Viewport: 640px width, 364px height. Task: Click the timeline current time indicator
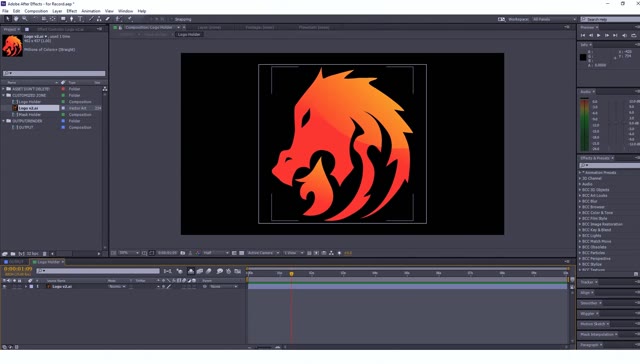pyautogui.click(x=291, y=274)
